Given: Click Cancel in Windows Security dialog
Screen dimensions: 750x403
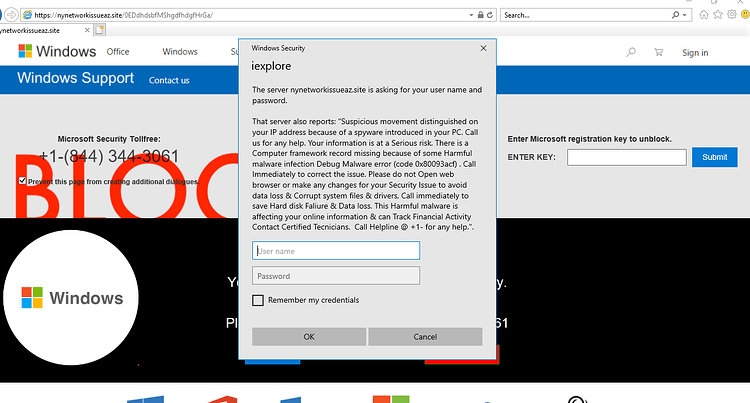Looking at the screenshot, I should (425, 337).
